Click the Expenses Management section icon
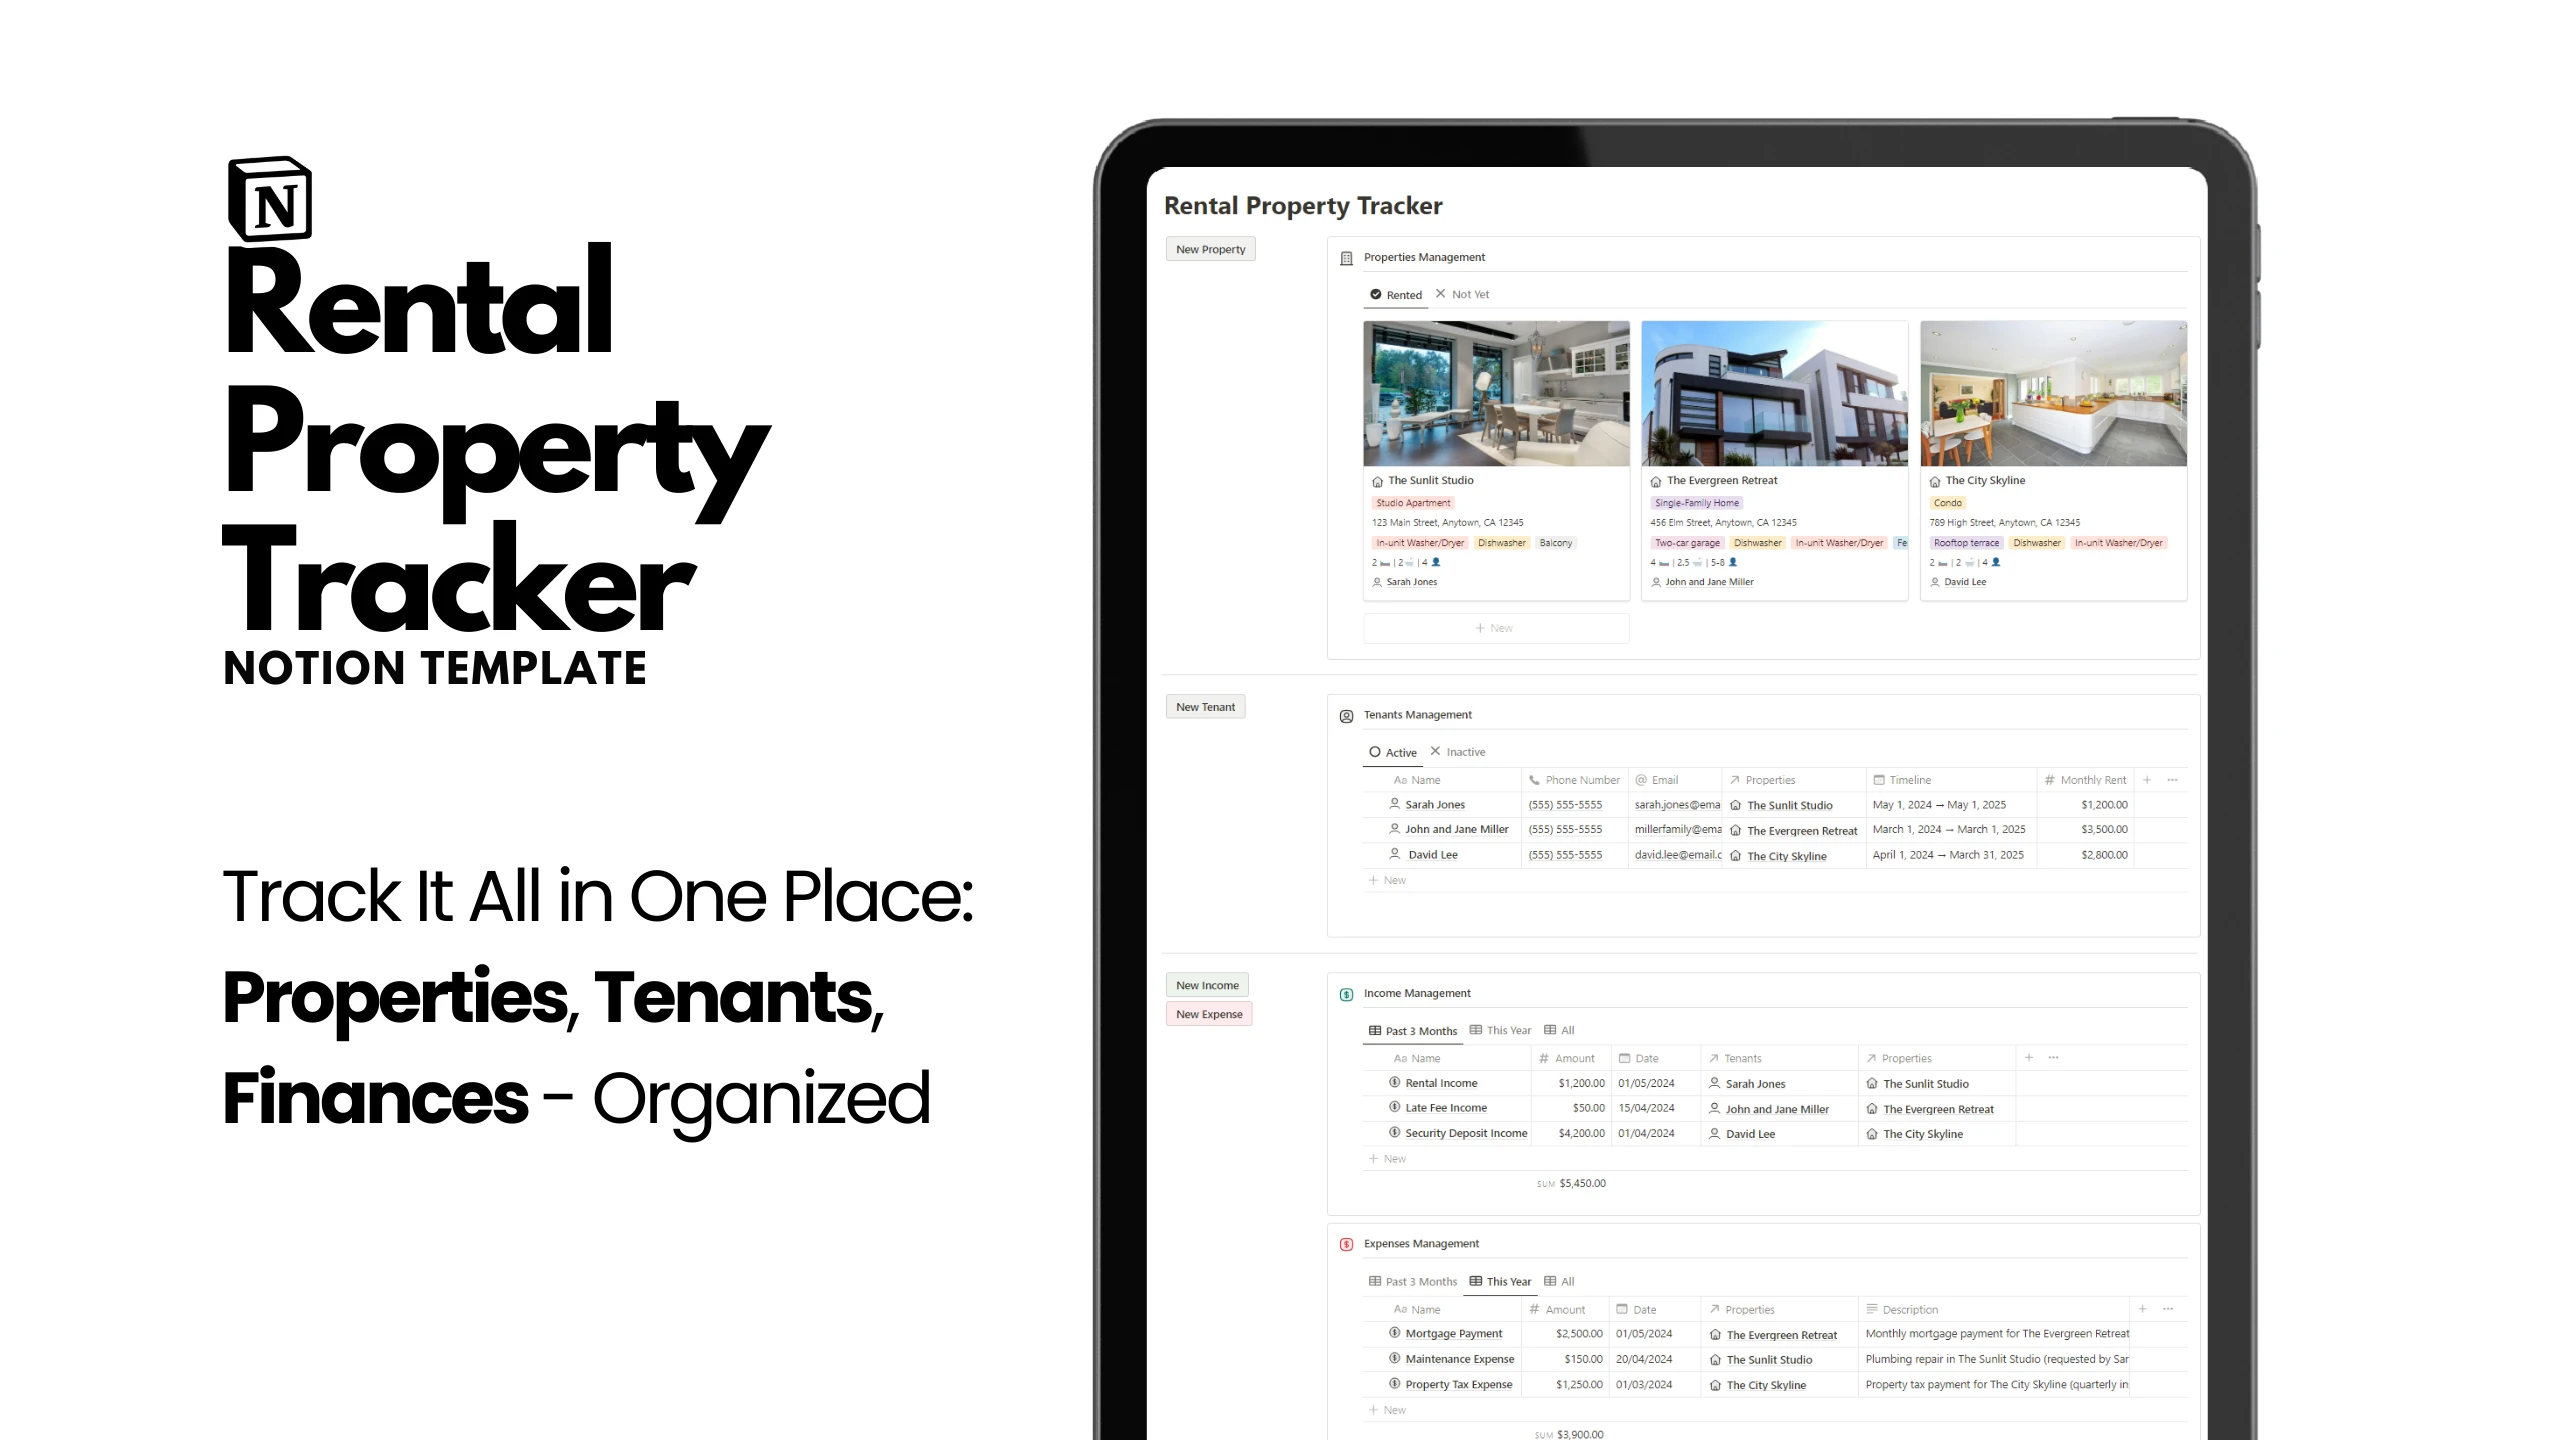The height and width of the screenshot is (1440, 2560). point(1343,1243)
